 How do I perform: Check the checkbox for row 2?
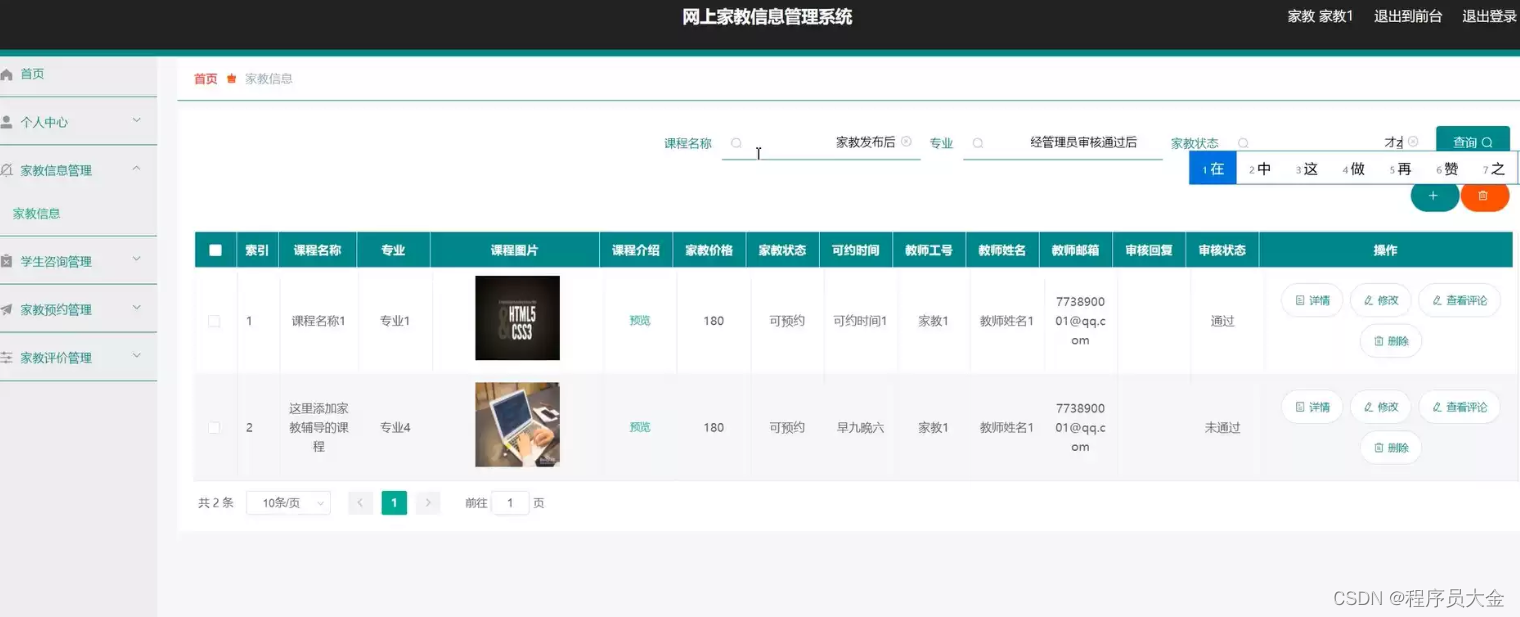(x=214, y=424)
